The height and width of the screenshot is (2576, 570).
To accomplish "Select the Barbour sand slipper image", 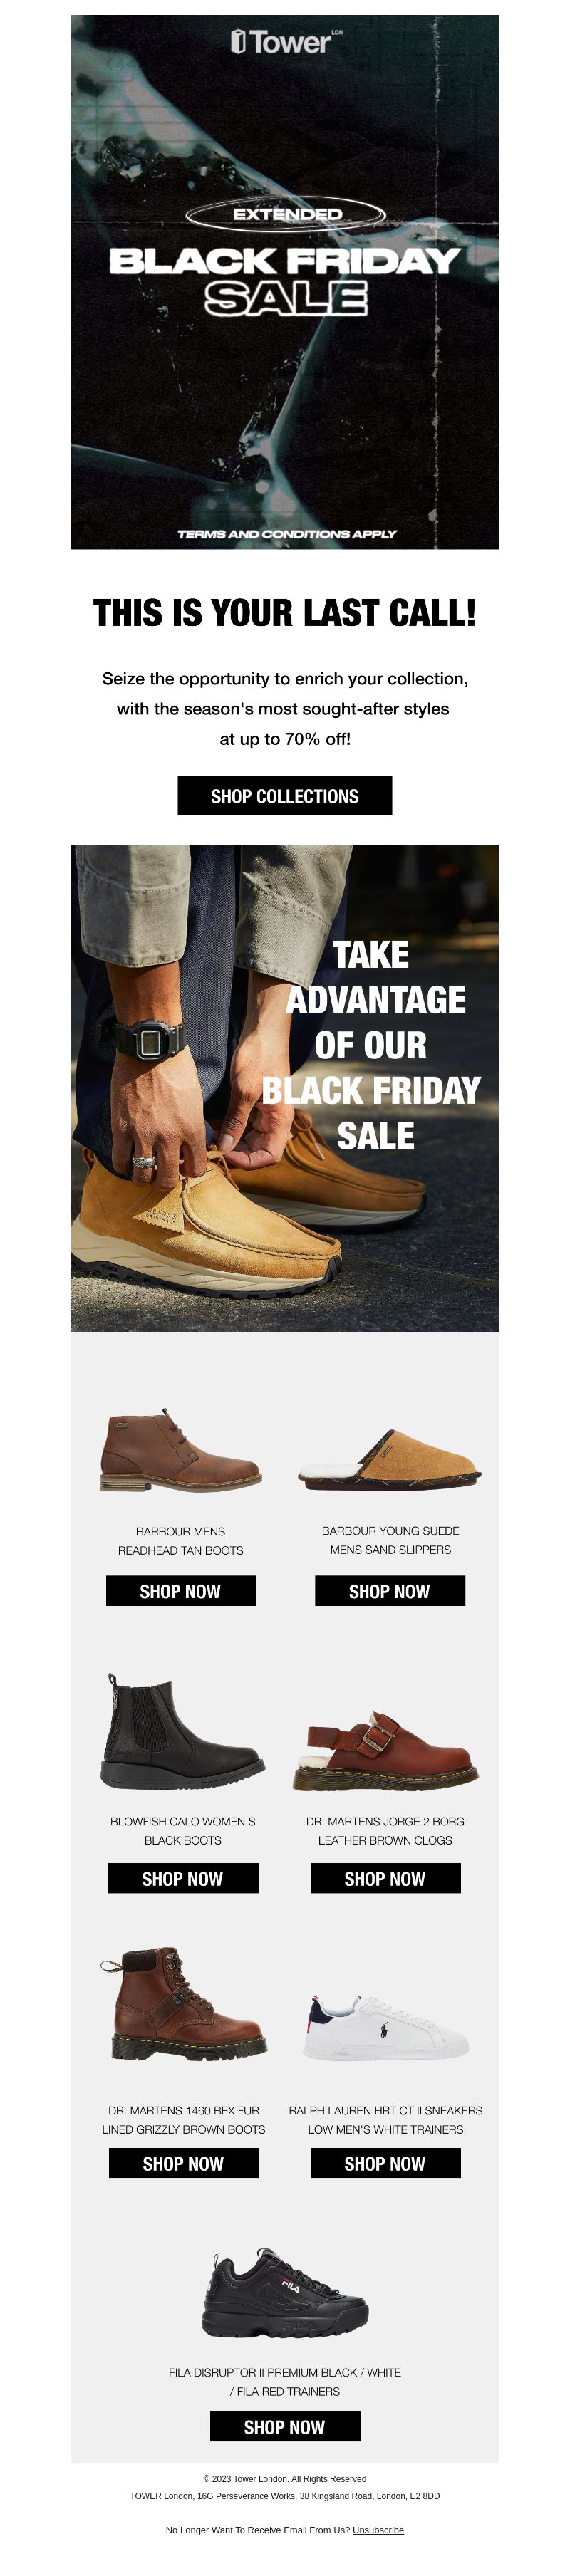I will (x=390, y=1460).
